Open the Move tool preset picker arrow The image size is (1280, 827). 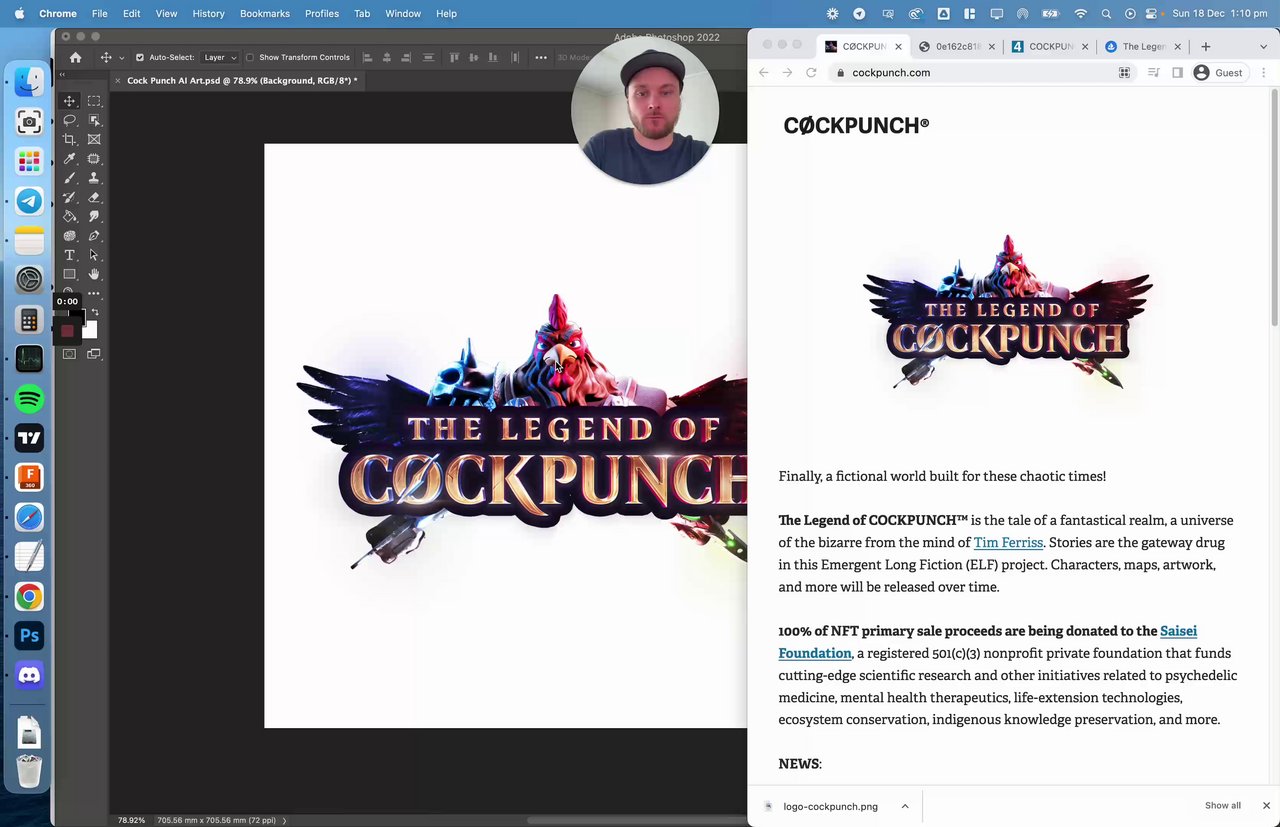(122, 58)
